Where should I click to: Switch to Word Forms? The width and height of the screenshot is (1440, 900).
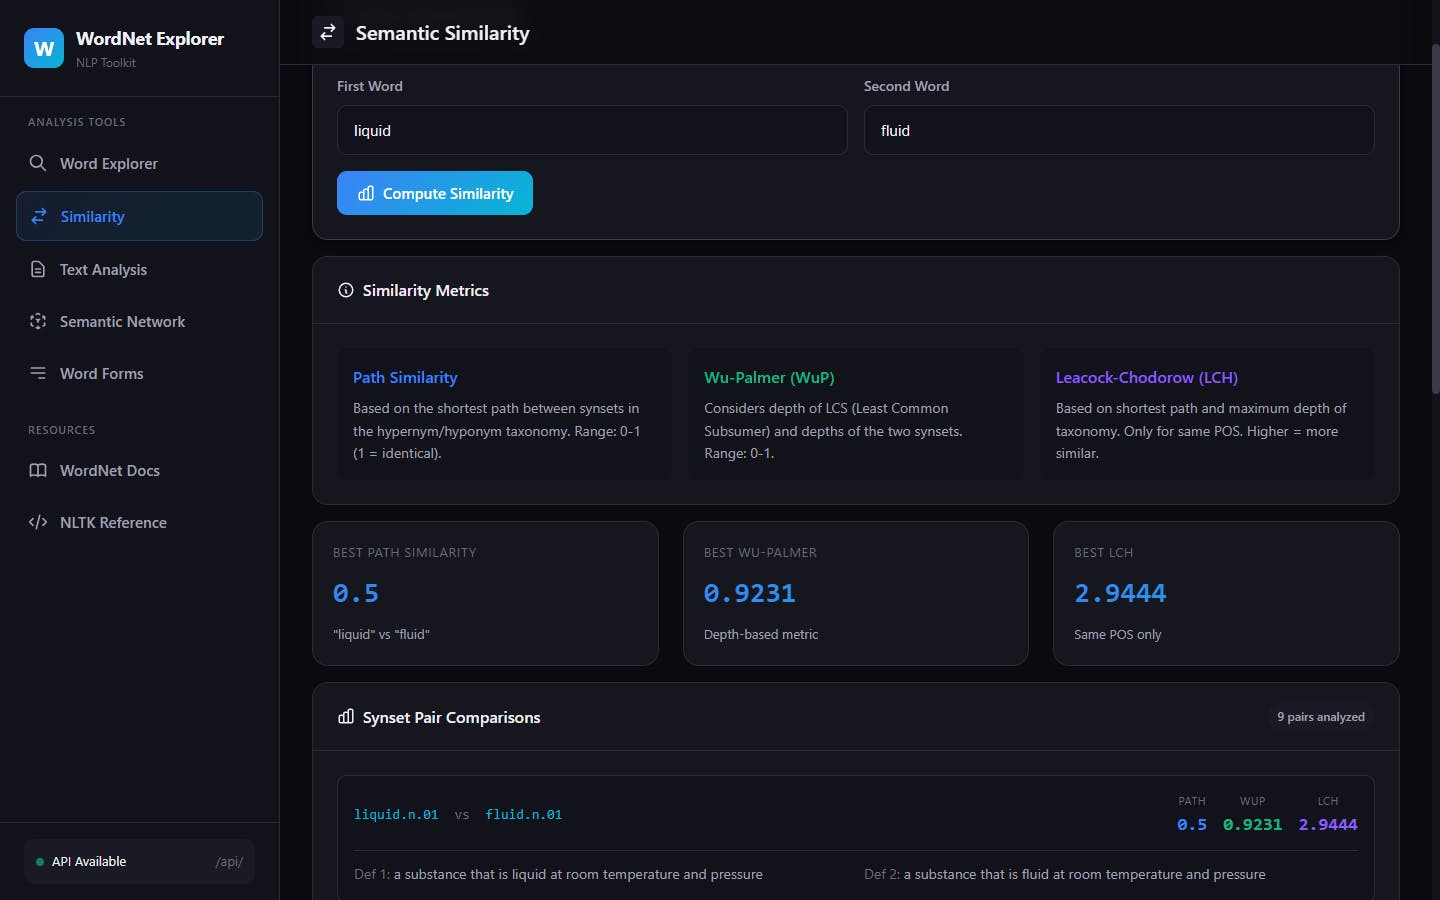pos(139,373)
